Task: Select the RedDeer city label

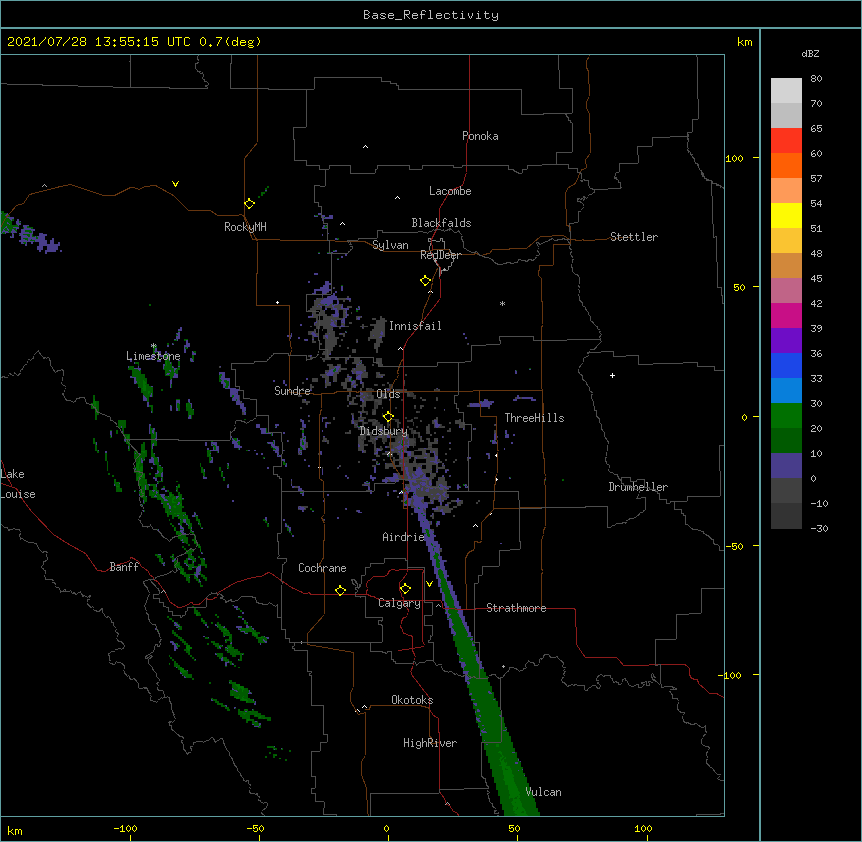Action: coord(440,255)
